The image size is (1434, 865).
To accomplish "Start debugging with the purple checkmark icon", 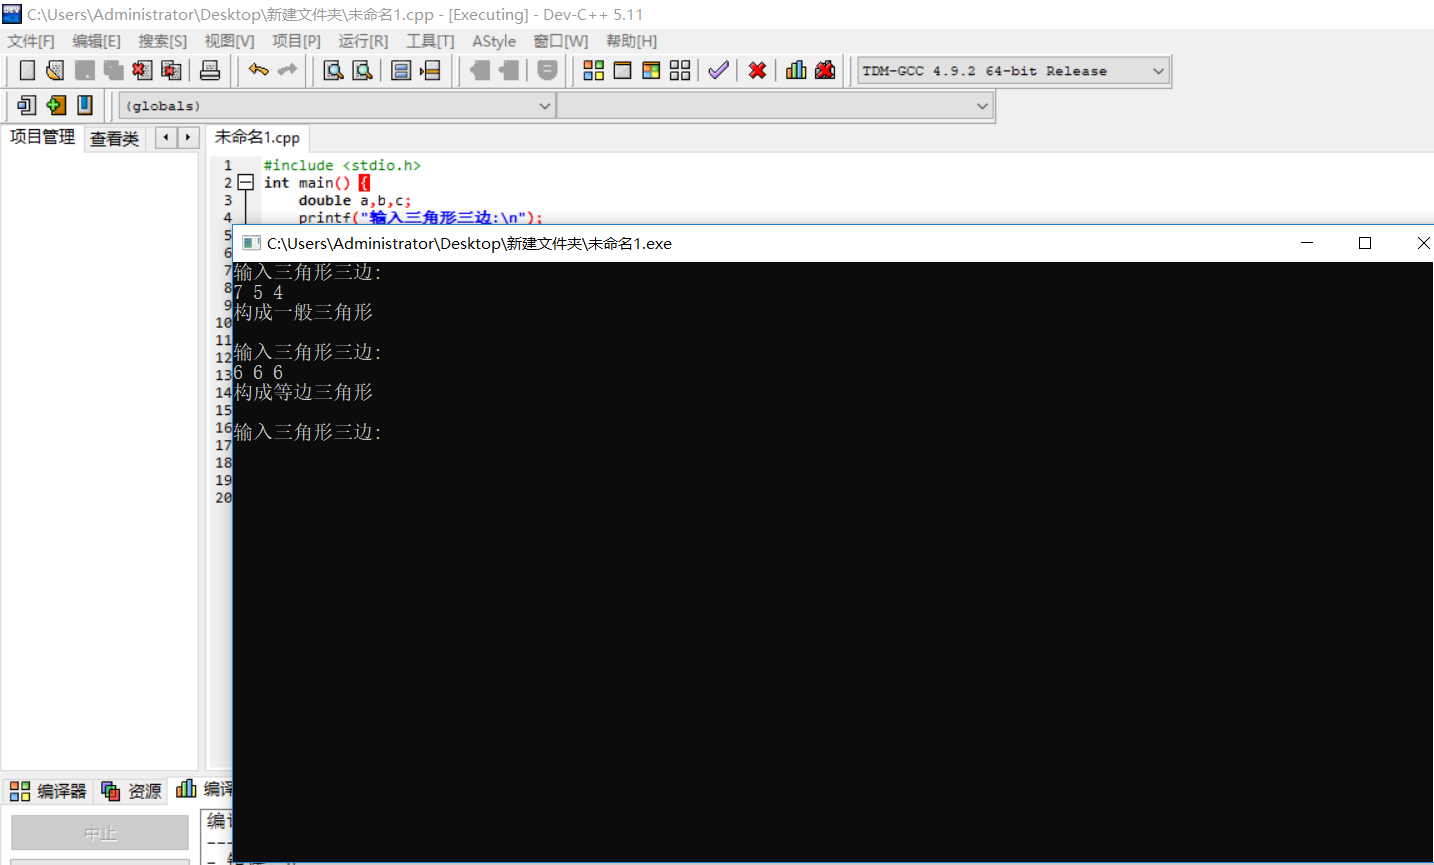I will click(x=718, y=70).
